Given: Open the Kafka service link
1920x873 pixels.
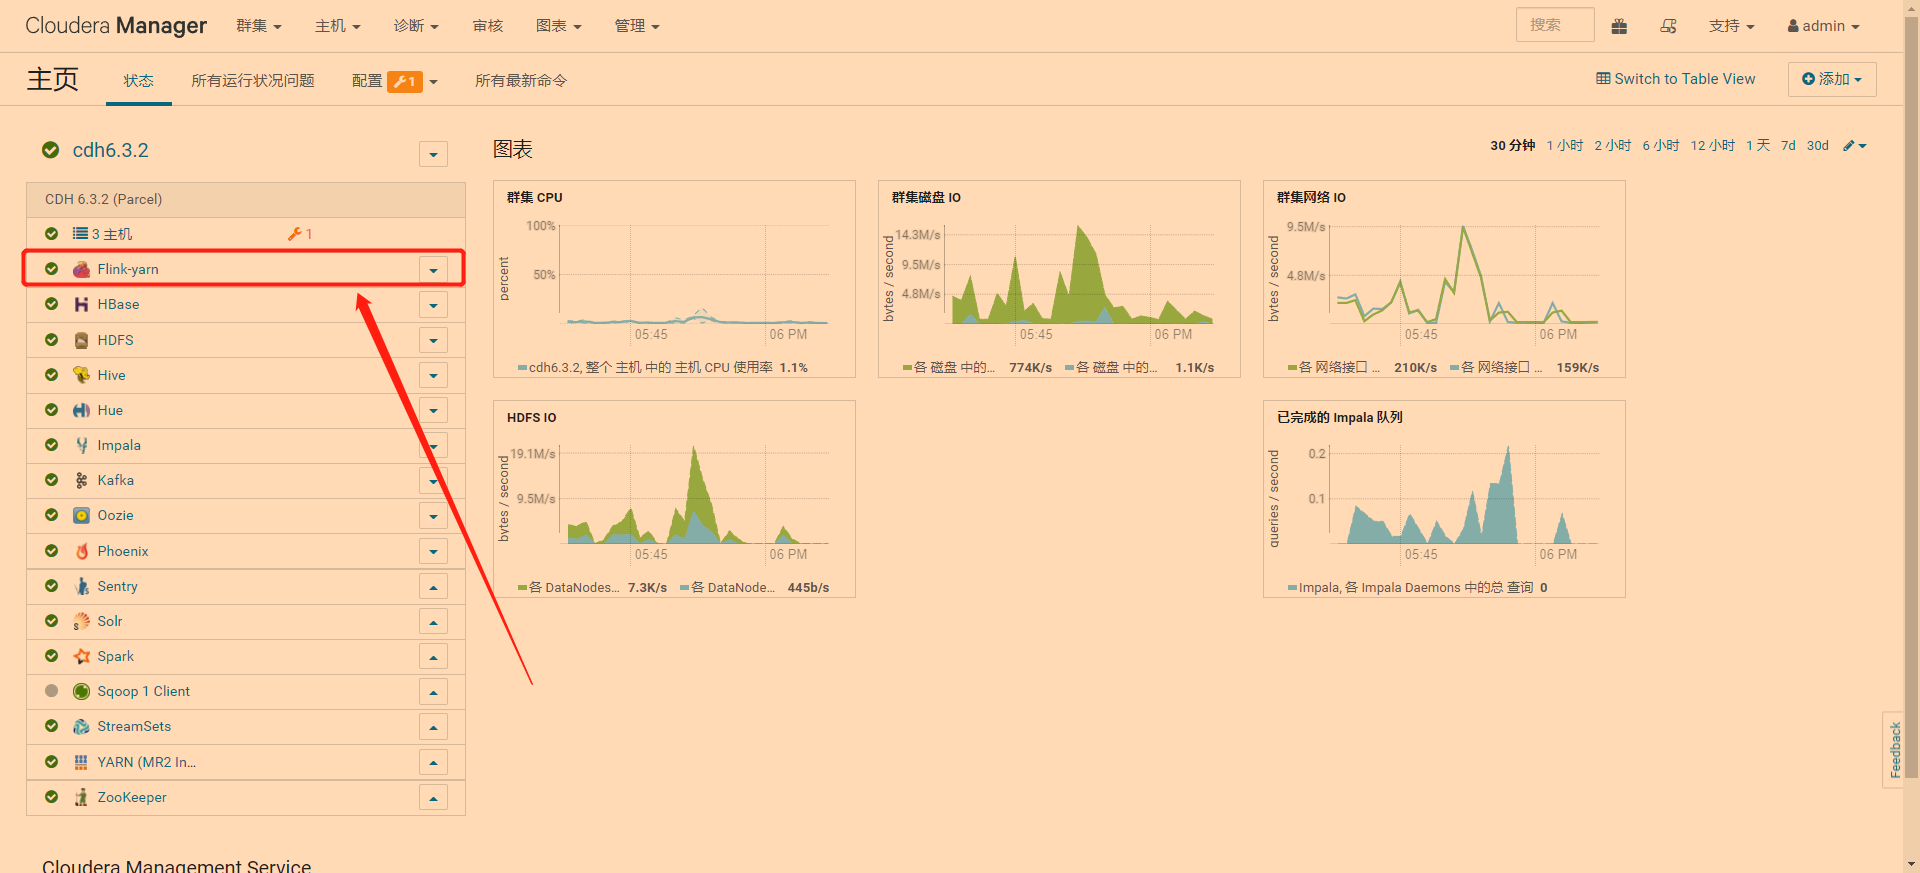Looking at the screenshot, I should pos(116,480).
